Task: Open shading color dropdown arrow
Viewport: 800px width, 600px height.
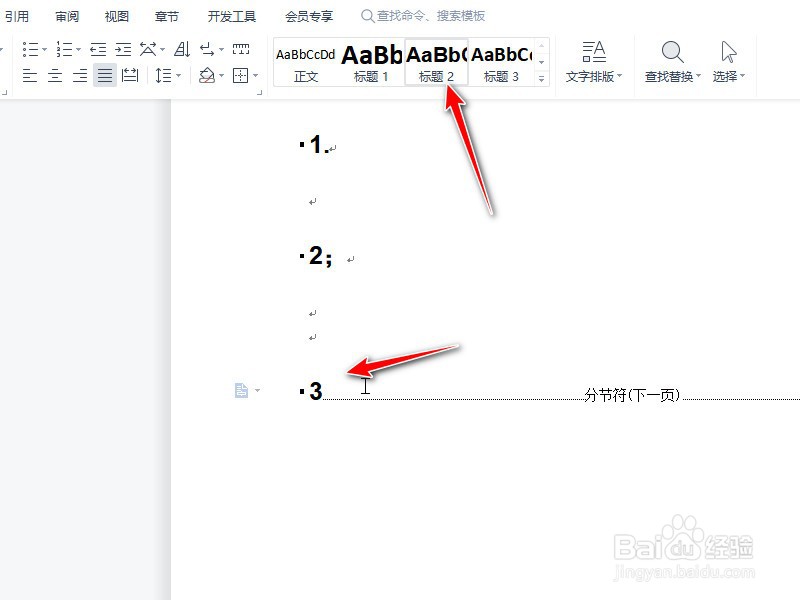Action: coord(221,76)
